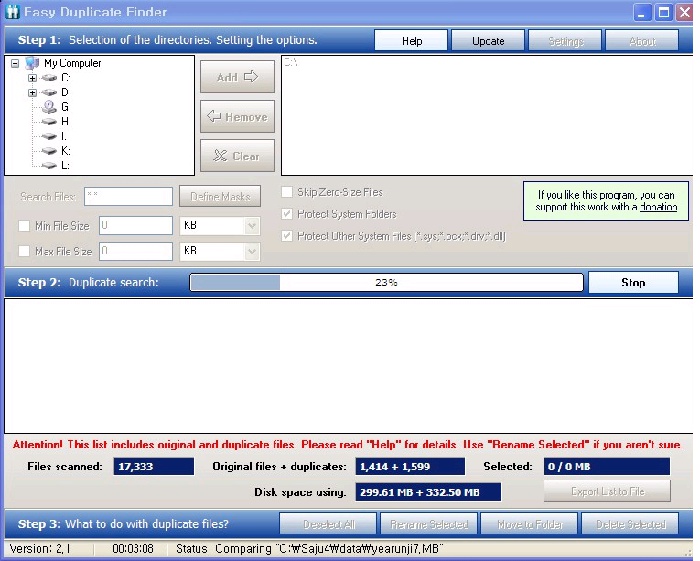Click the Remove directory button
Screen dimensions: 700x561
pyautogui.click(x=238, y=116)
